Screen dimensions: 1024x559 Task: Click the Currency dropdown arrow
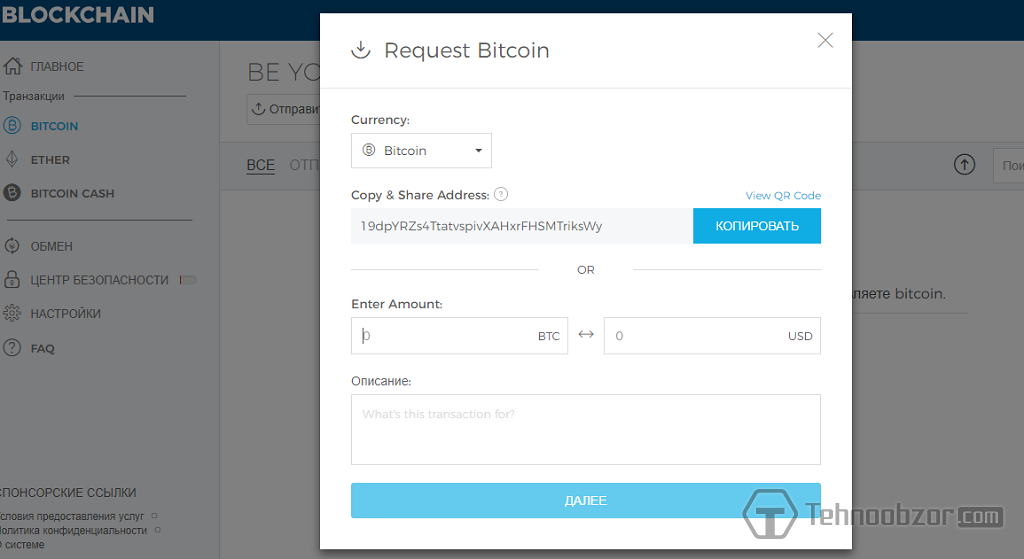(x=479, y=151)
